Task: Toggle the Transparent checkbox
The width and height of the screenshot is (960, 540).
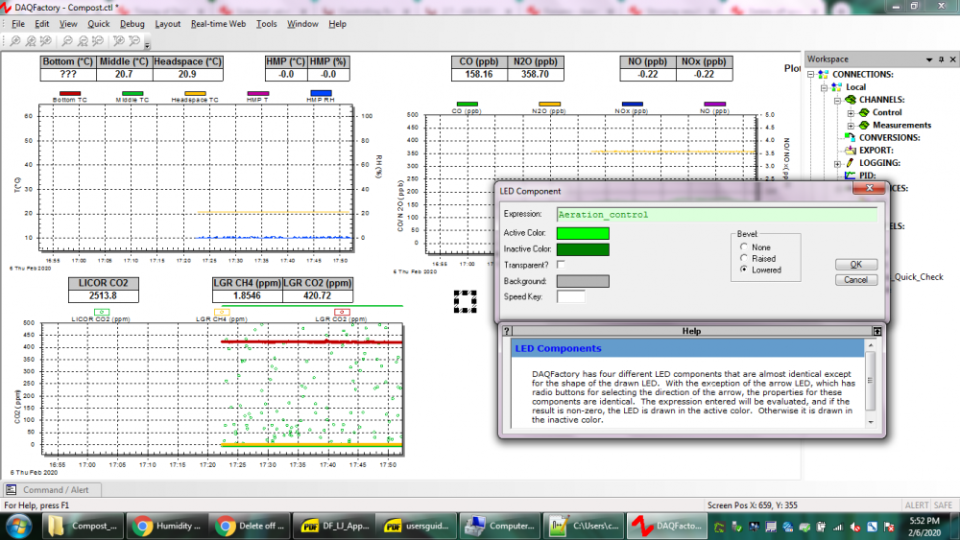Action: point(561,265)
